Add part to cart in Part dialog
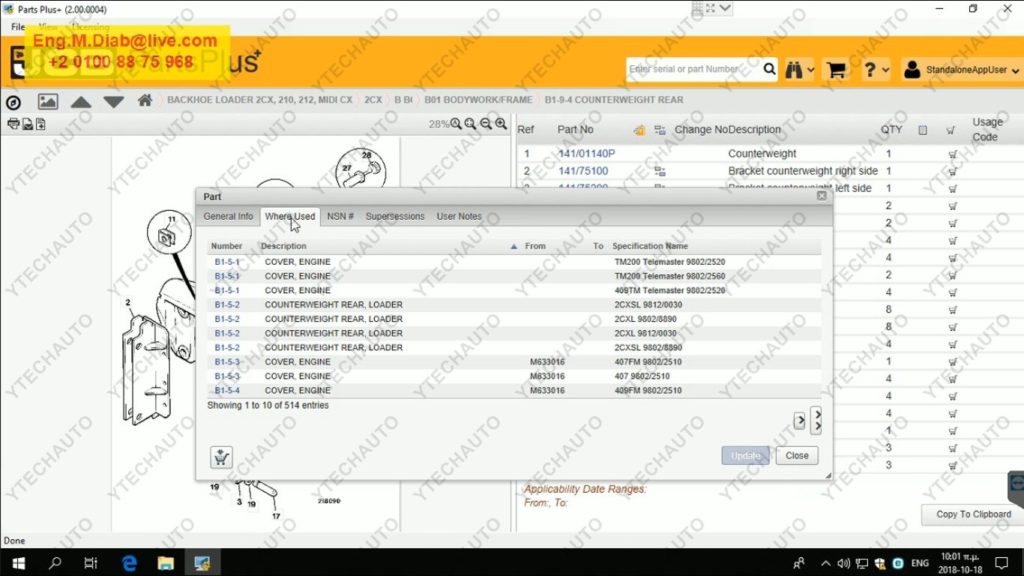This screenshot has height=576, width=1024. 221,457
